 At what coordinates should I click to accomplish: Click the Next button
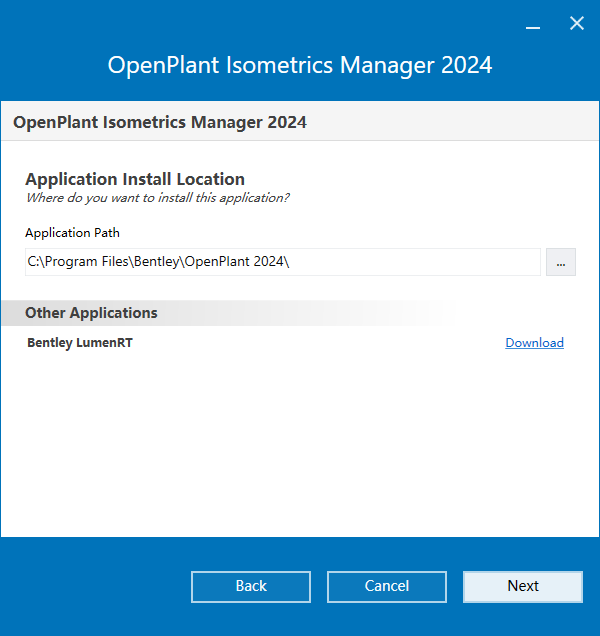pos(523,587)
